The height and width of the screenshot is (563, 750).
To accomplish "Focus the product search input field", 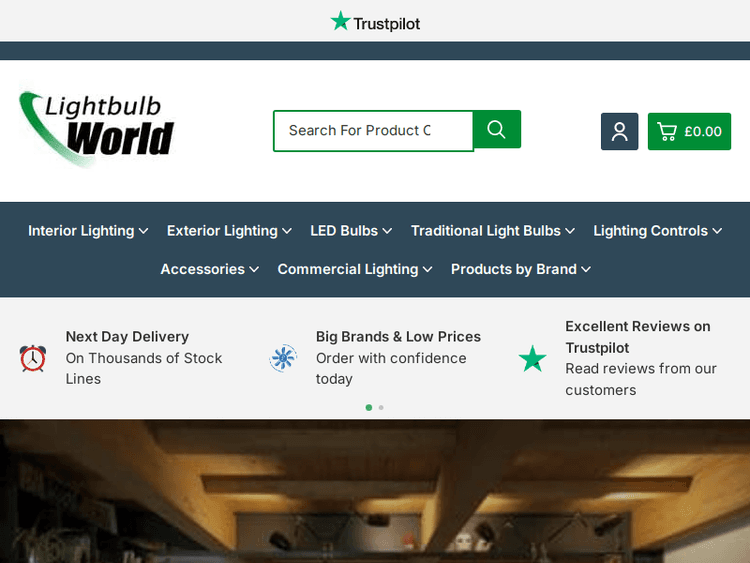I will [x=373, y=131].
